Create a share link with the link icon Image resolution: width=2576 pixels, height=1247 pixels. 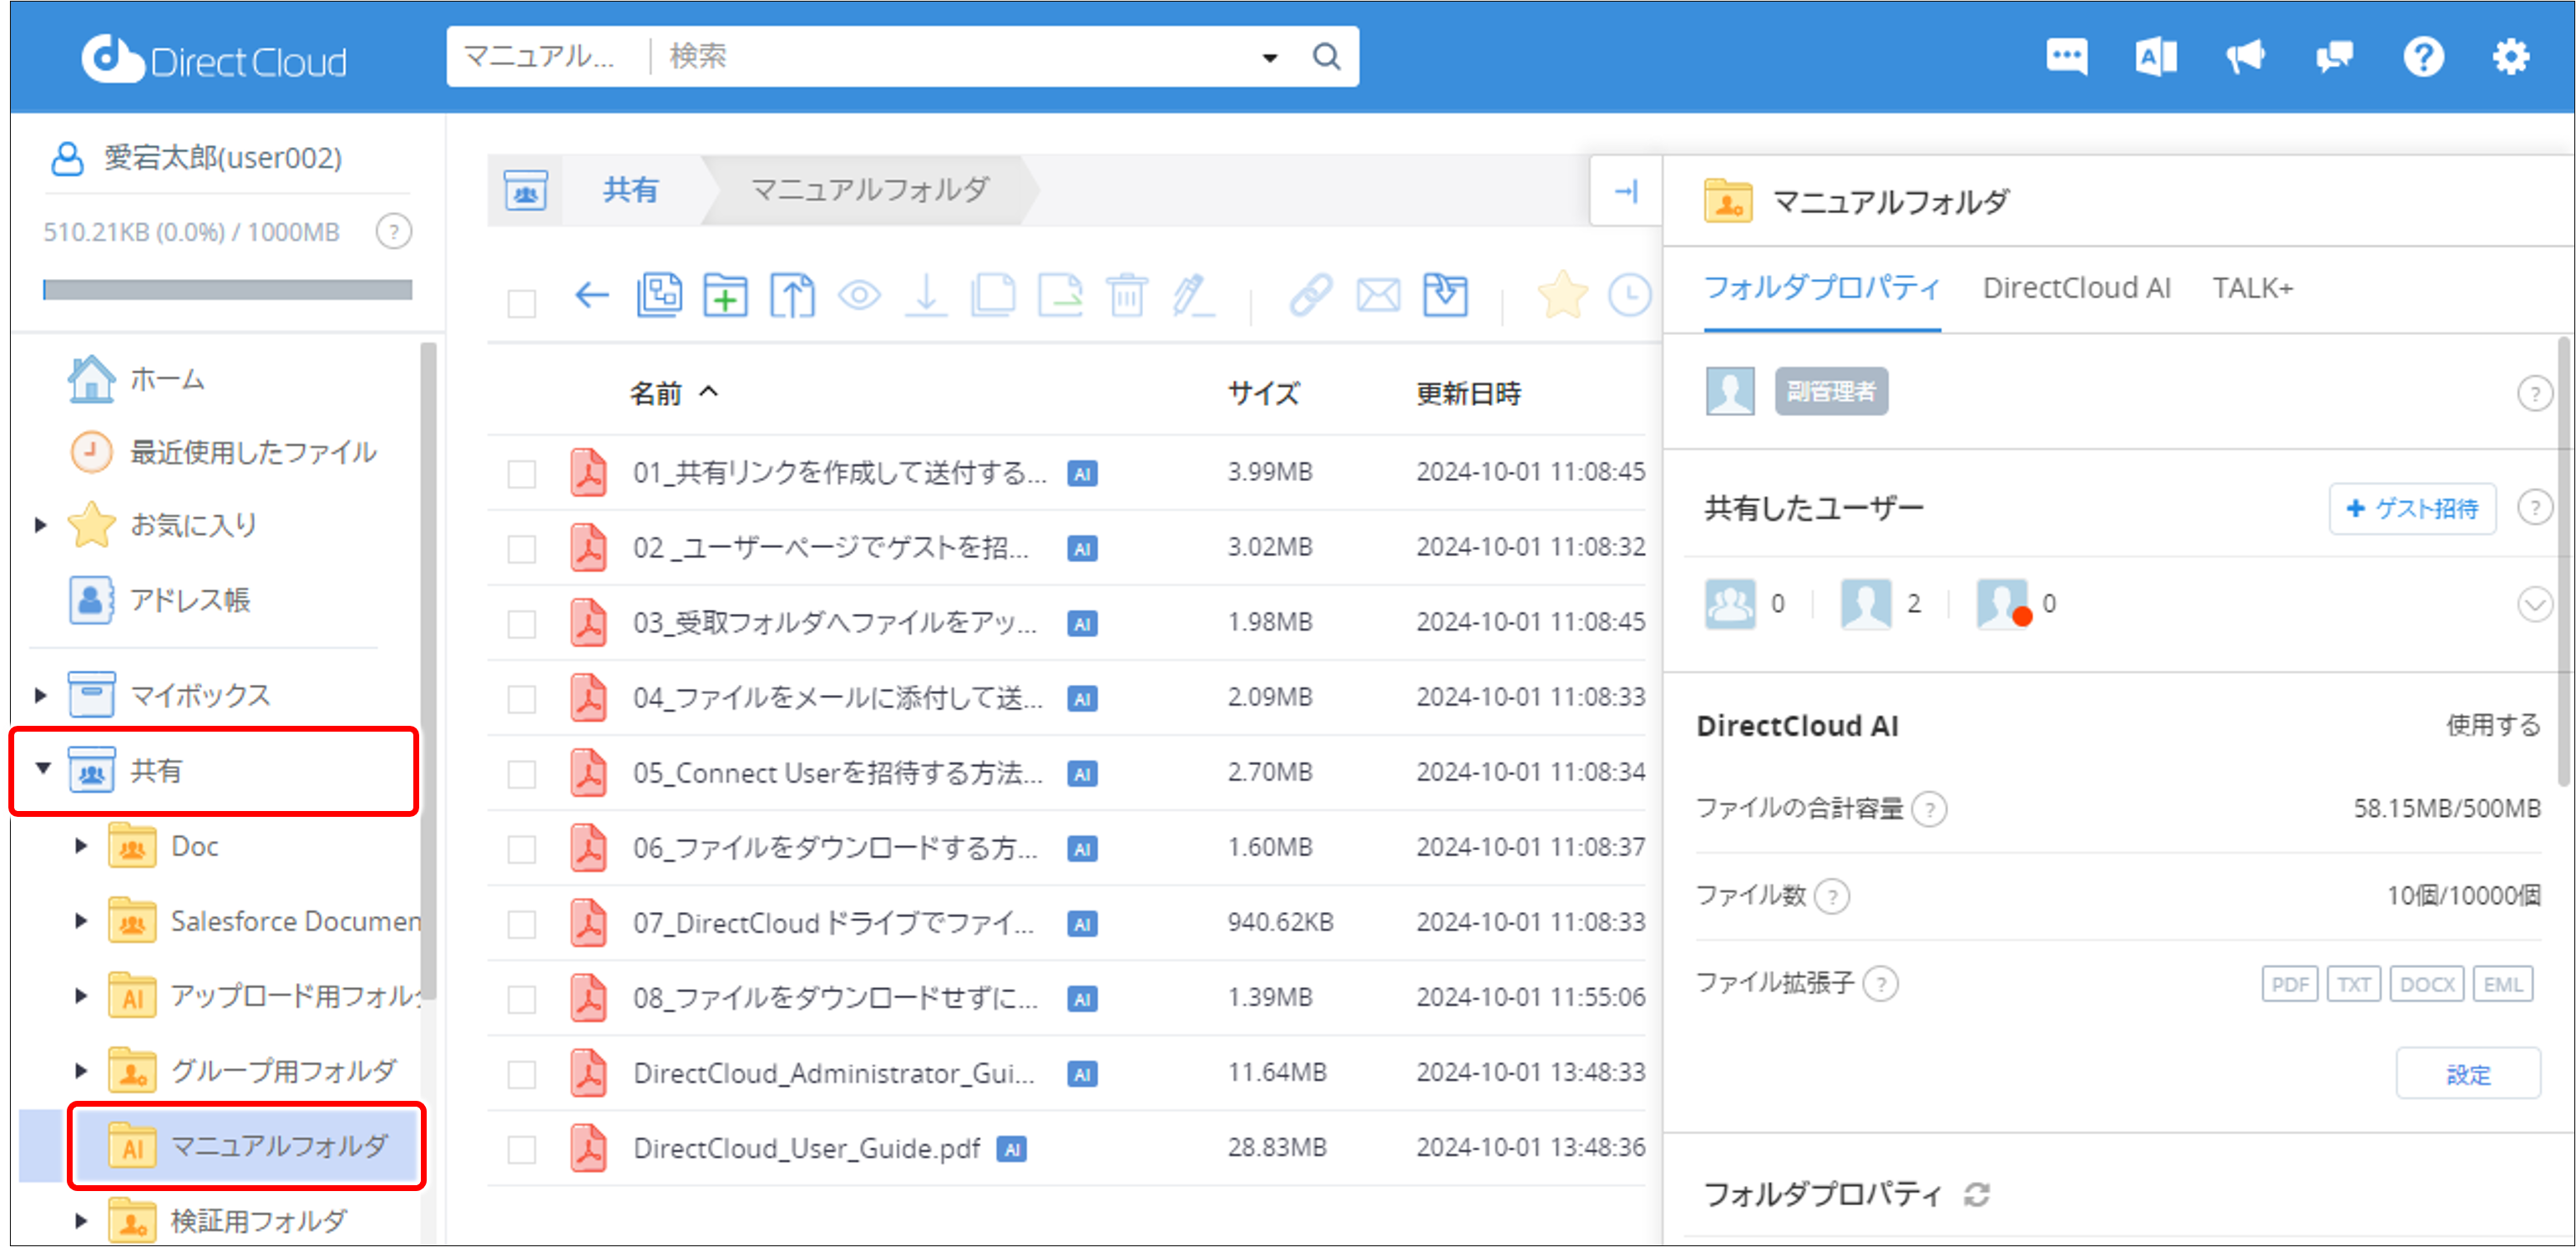tap(1312, 295)
